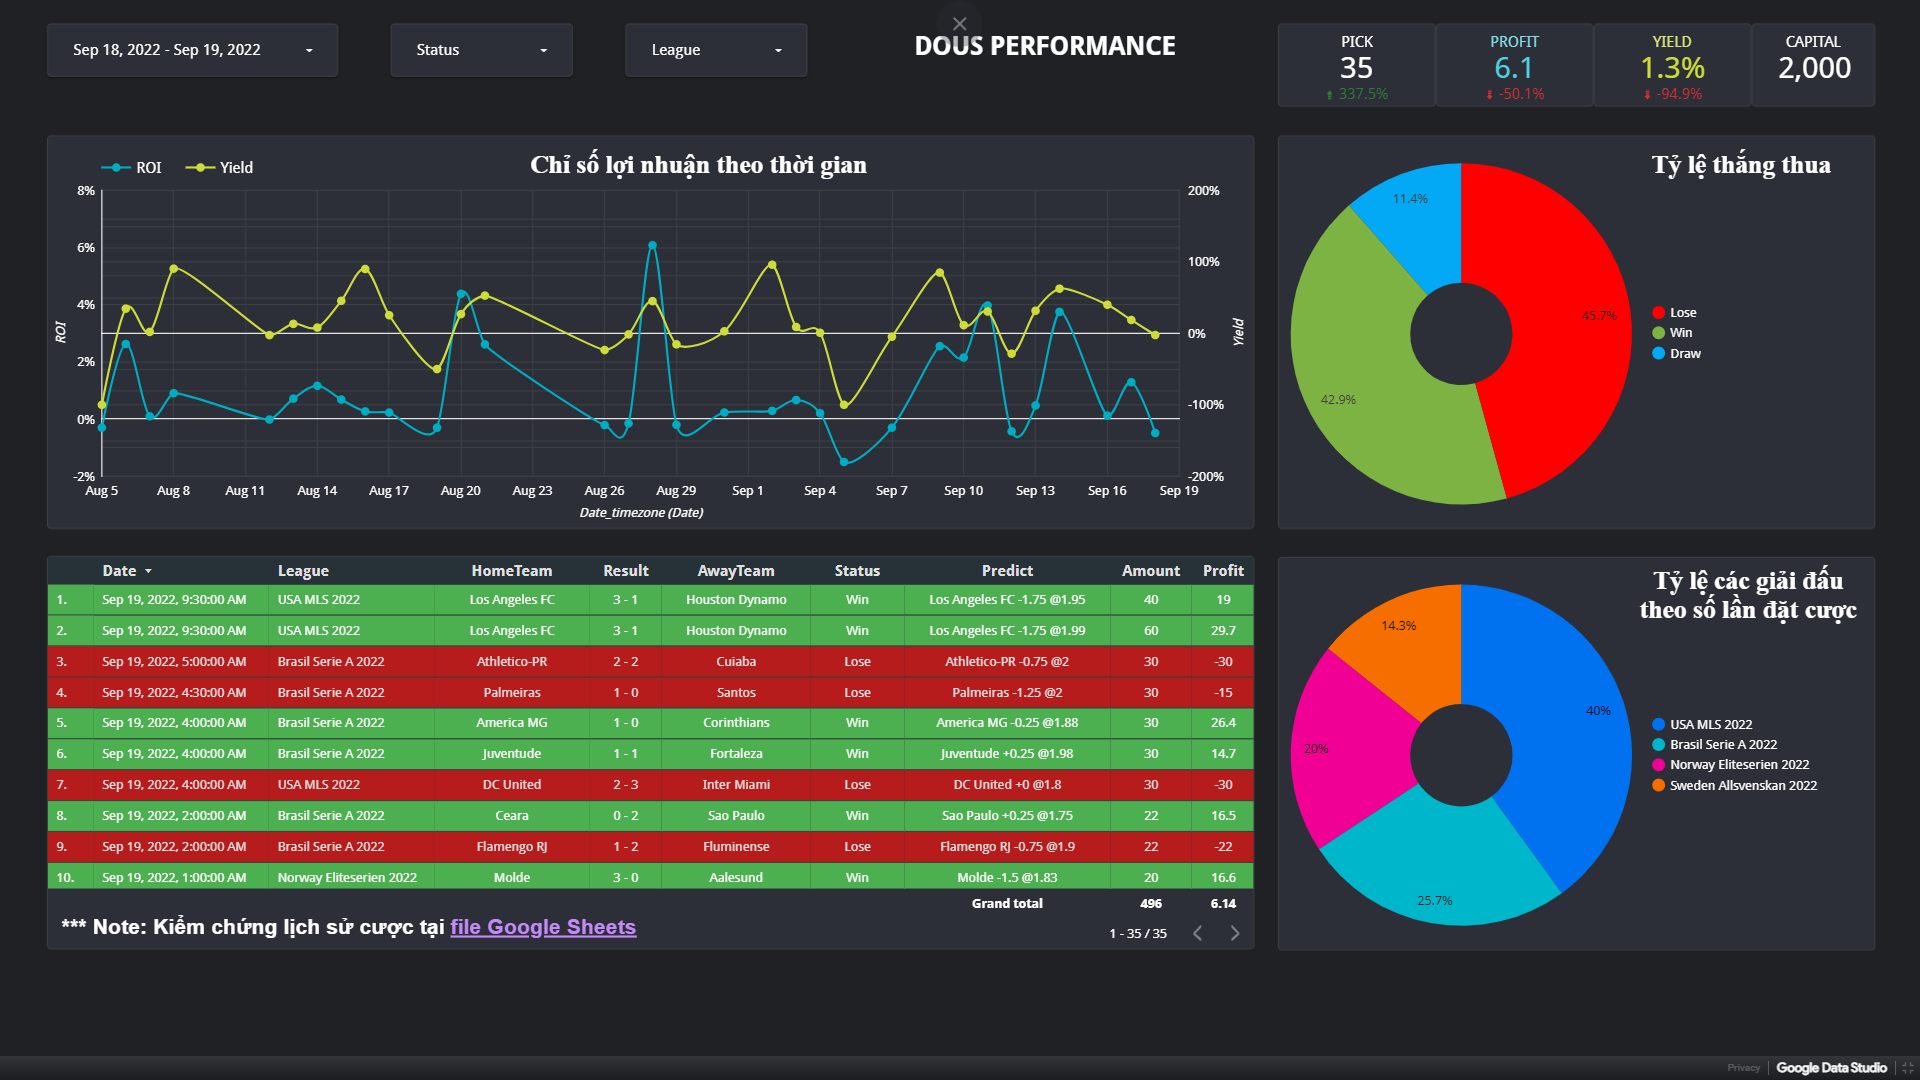Open the date range dropdown
Viewport: 1920px width, 1080px height.
coord(192,50)
